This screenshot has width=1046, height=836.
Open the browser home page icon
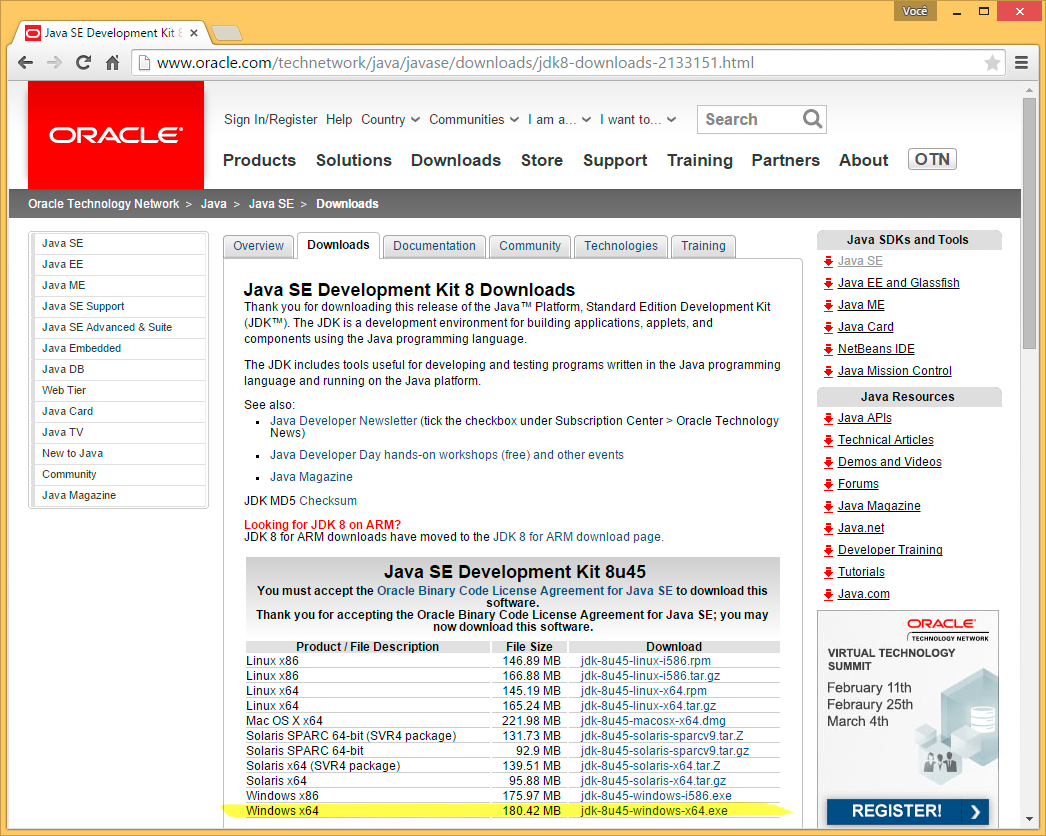point(112,63)
